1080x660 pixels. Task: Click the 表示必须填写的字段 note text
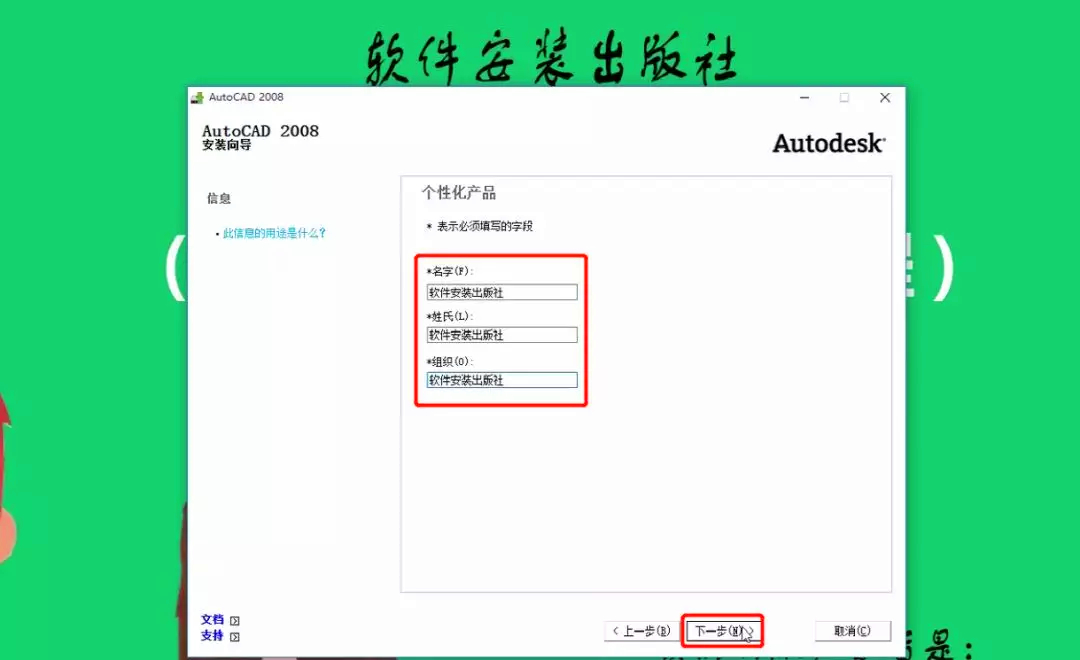(x=484, y=226)
